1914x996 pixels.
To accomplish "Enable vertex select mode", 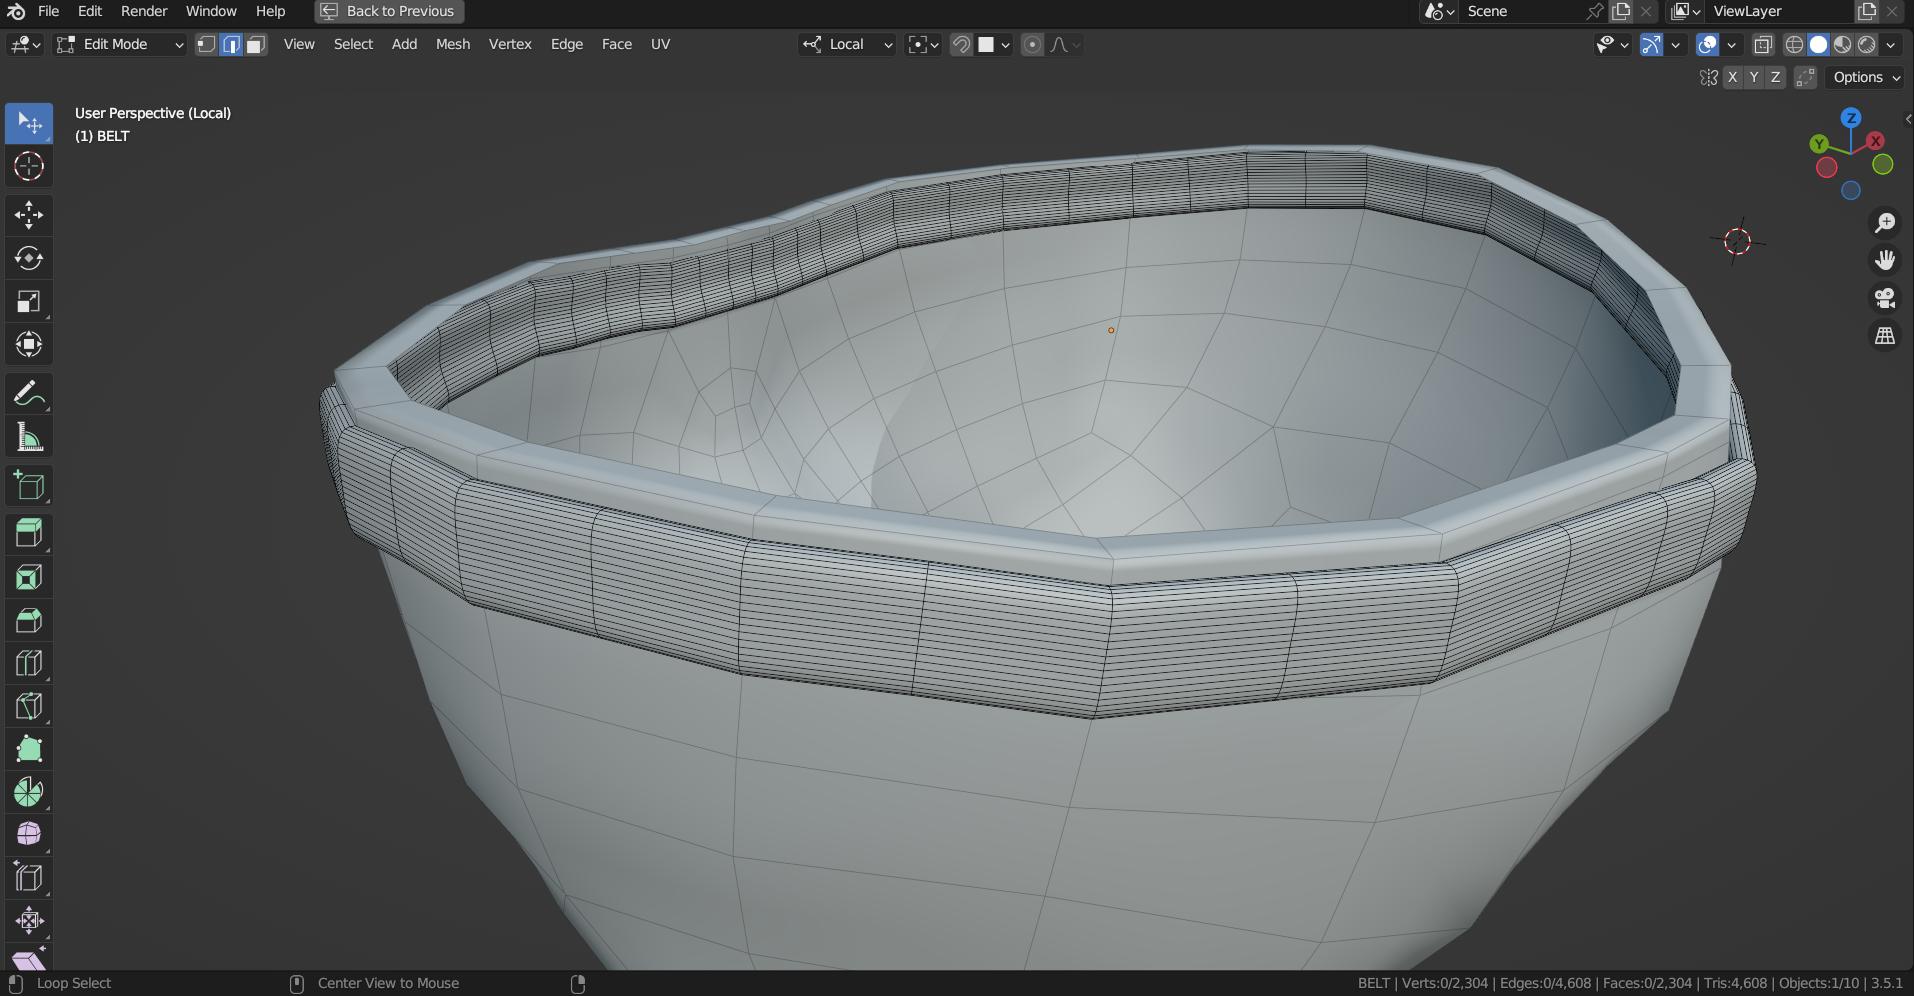I will point(206,44).
